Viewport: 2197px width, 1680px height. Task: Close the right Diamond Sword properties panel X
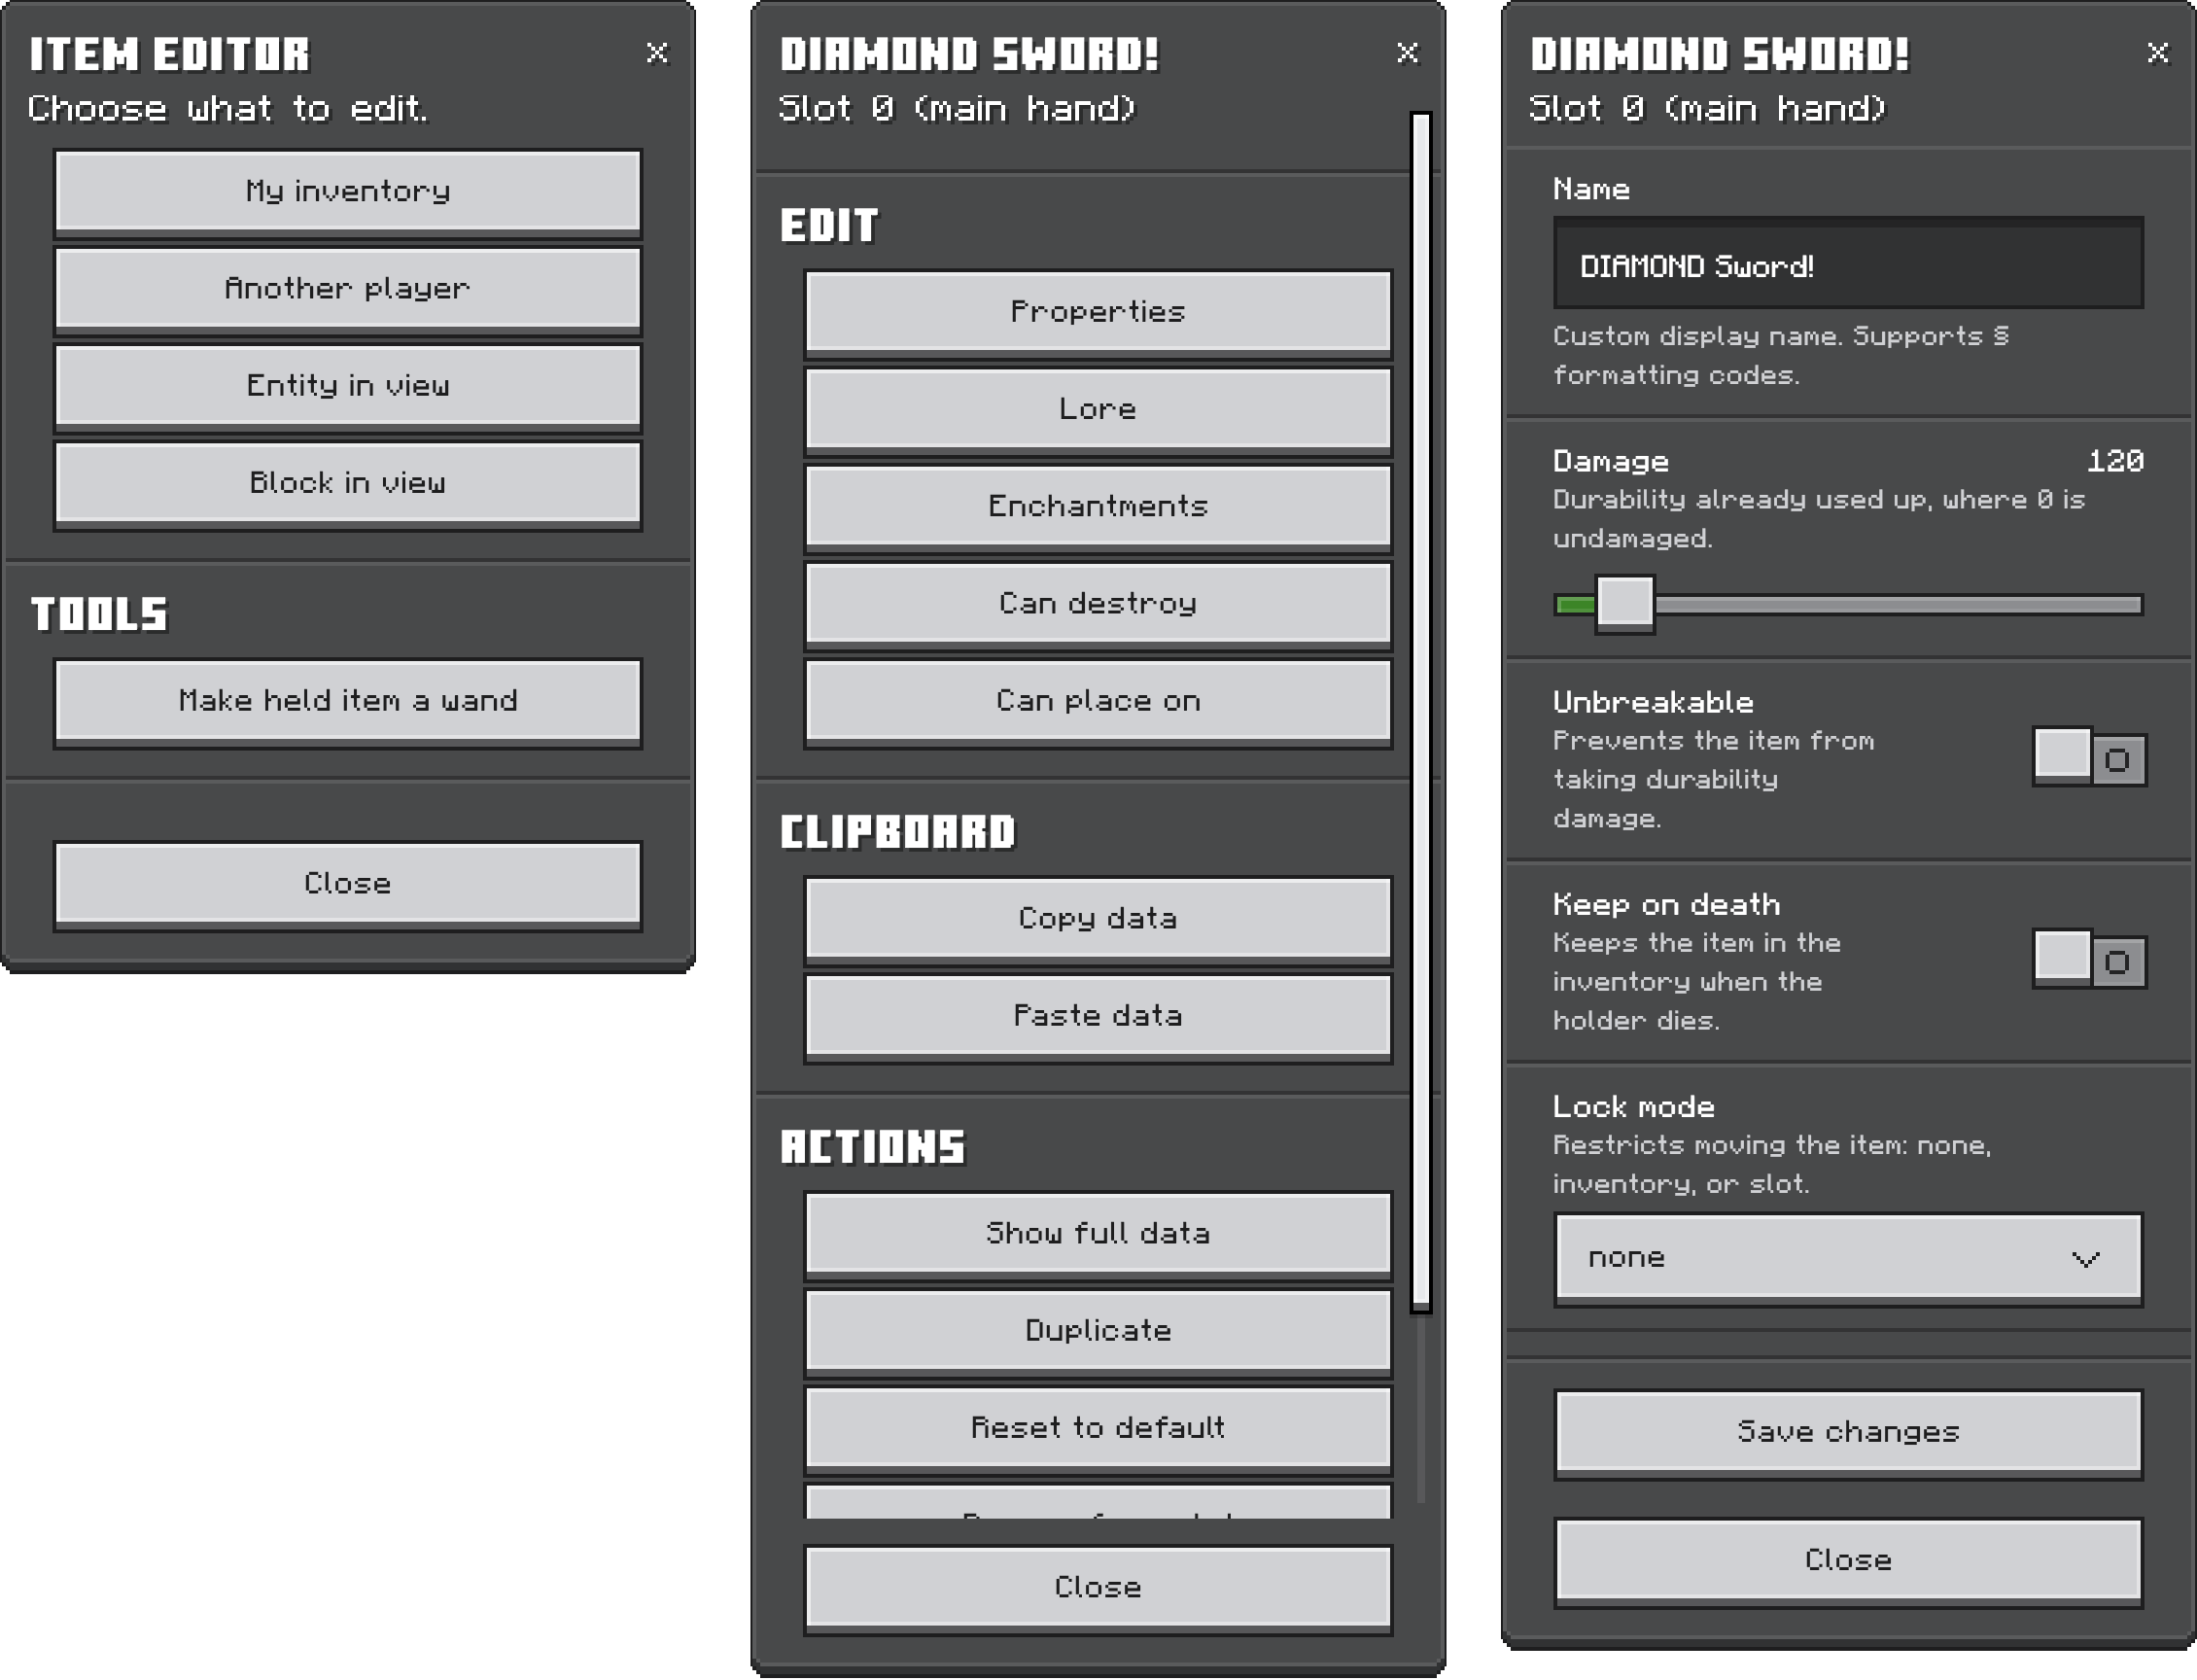tap(2157, 53)
